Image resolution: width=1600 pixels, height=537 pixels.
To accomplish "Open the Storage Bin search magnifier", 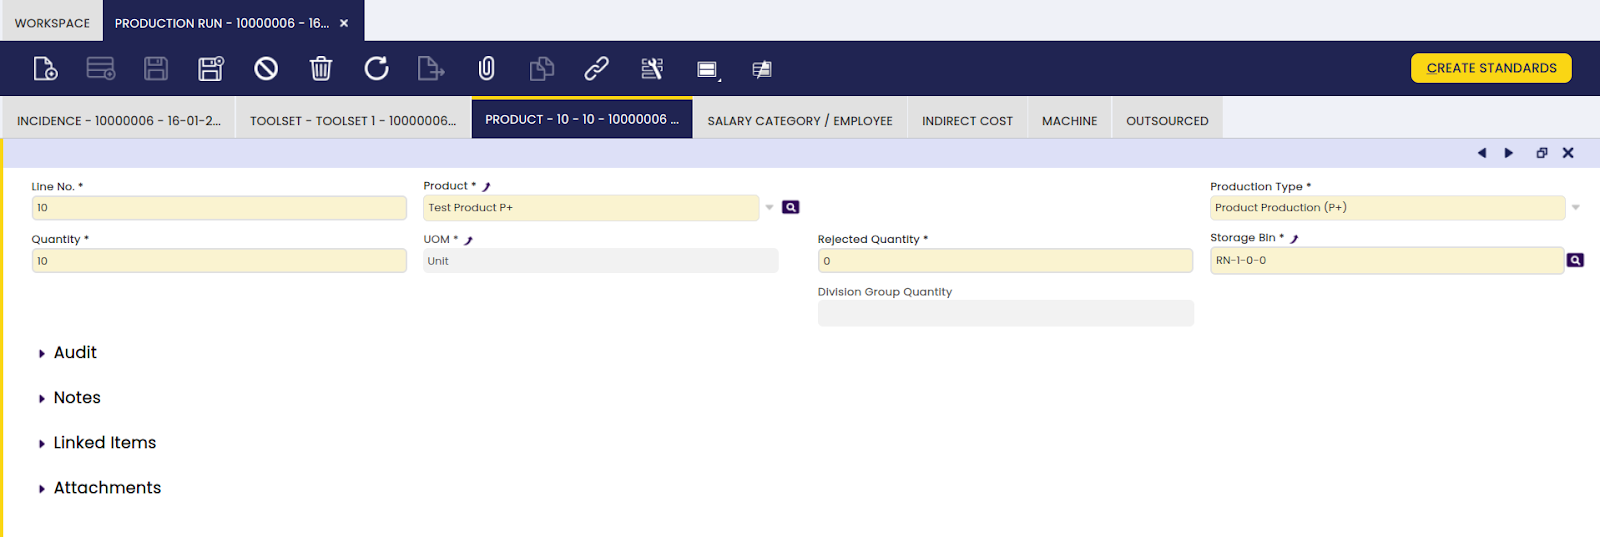I will click(1575, 260).
